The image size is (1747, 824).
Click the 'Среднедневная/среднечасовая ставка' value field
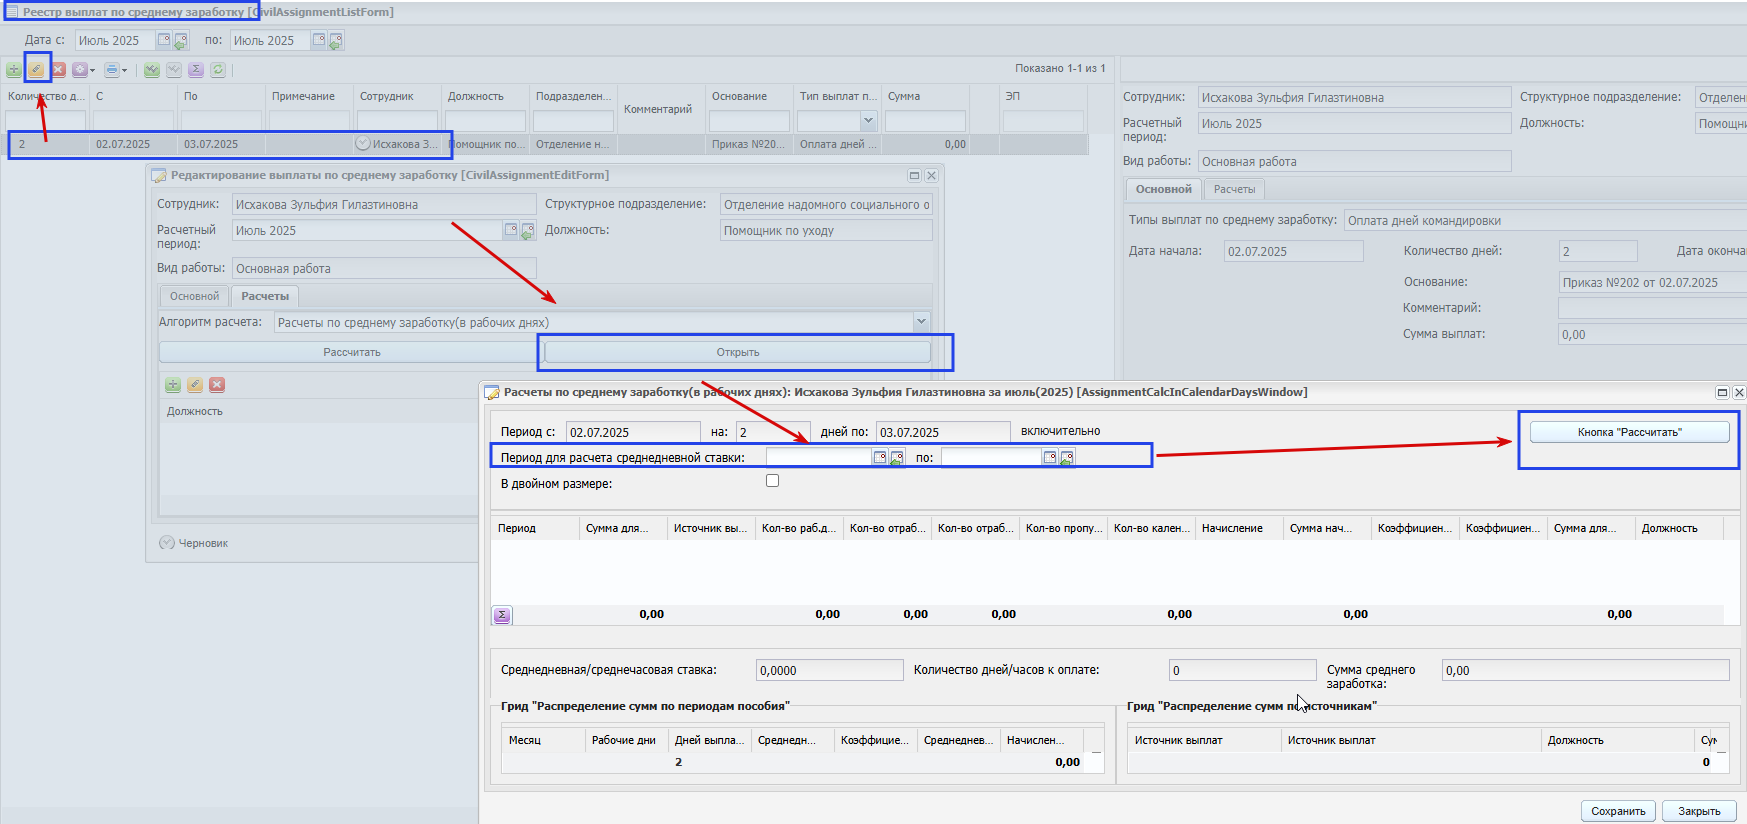pos(829,670)
